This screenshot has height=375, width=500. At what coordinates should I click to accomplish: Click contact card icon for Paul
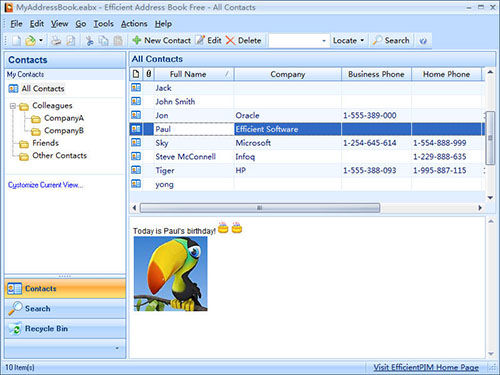click(x=136, y=129)
